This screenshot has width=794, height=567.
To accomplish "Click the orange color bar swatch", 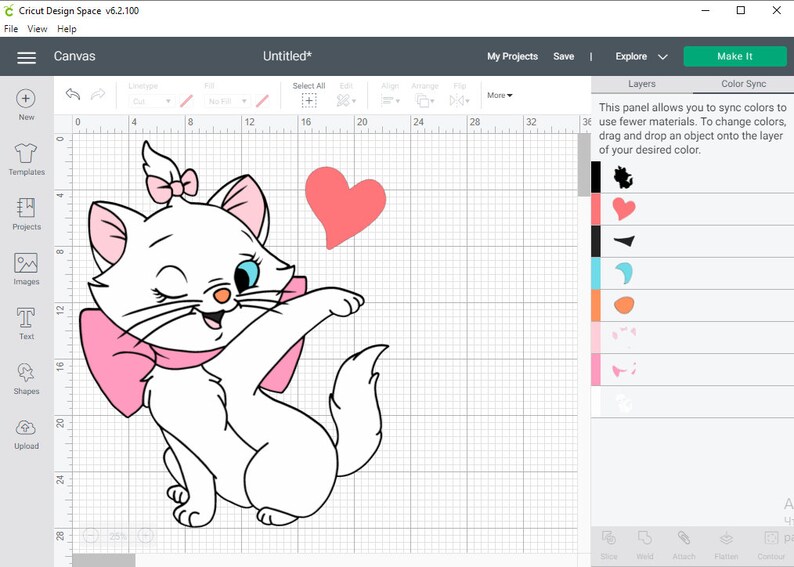I will (596, 305).
